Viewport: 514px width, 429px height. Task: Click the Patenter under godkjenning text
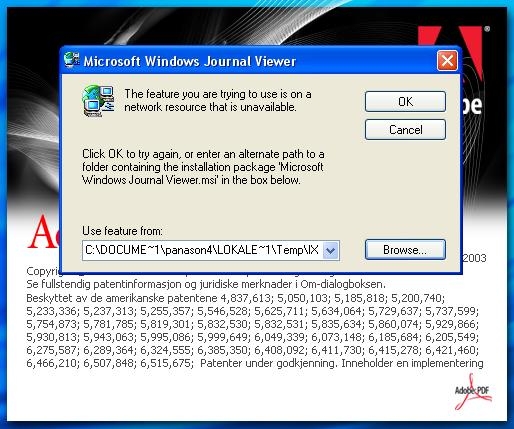coord(268,363)
